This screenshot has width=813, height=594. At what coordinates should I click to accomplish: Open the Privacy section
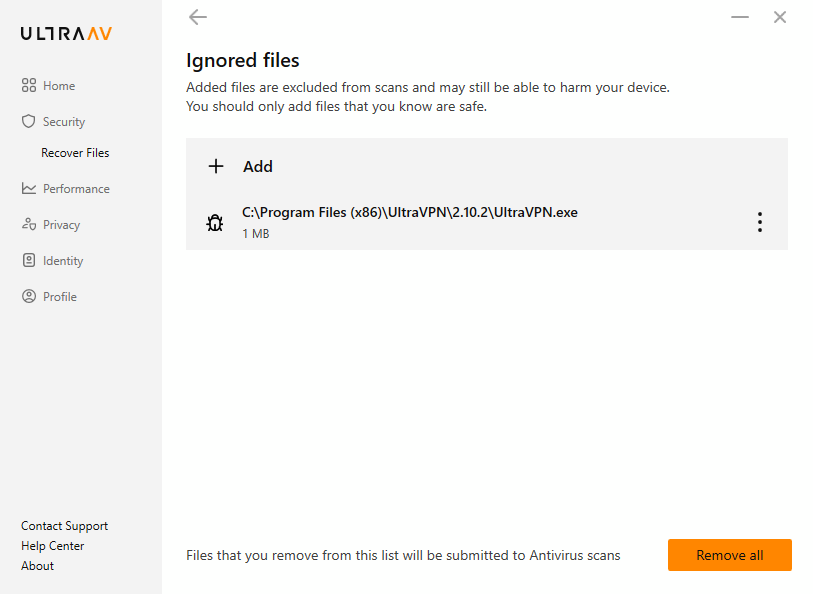pyautogui.click(x=51, y=224)
